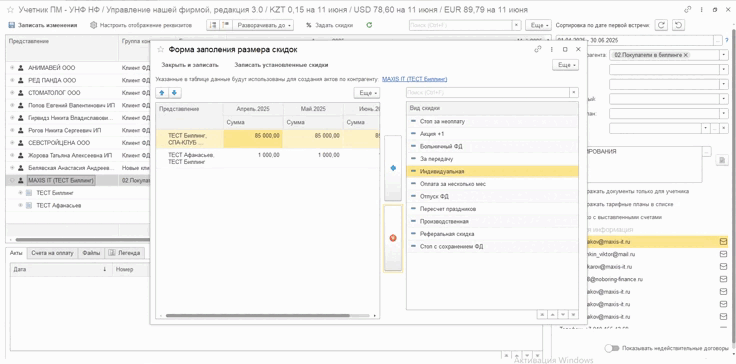Click horizontal scrollbar under sums table

(258, 316)
